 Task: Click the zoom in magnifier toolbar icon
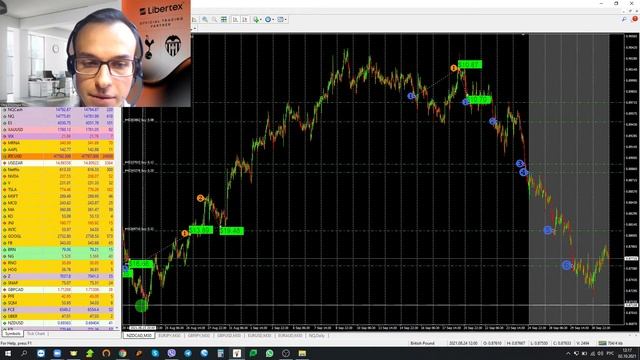click(x=205, y=19)
